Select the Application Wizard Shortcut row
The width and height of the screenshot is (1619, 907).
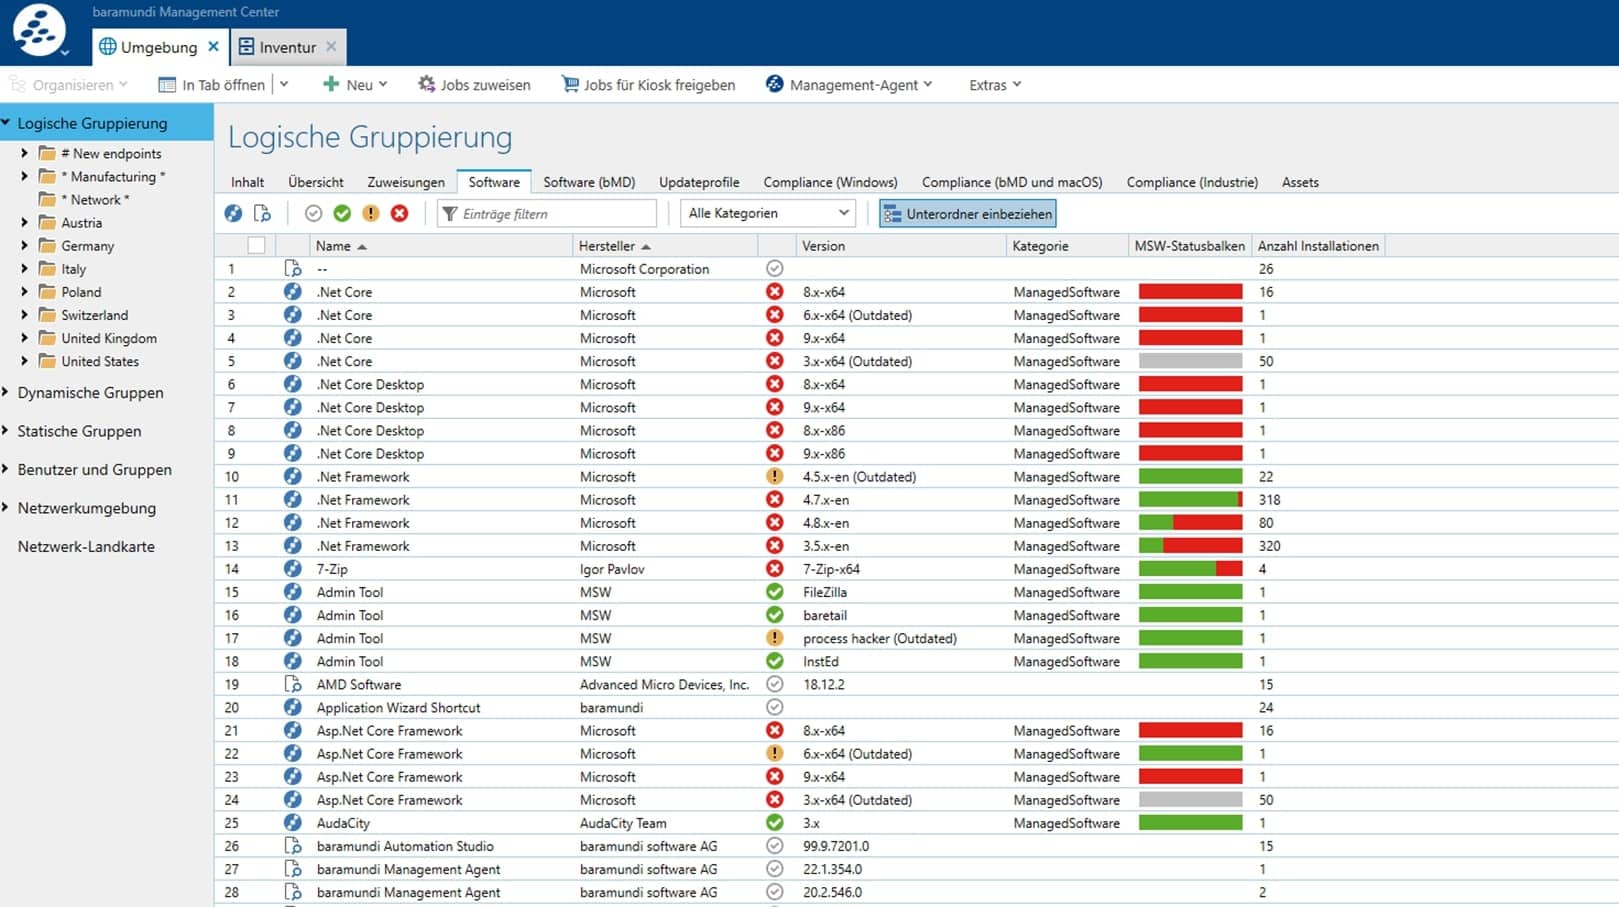(916, 707)
